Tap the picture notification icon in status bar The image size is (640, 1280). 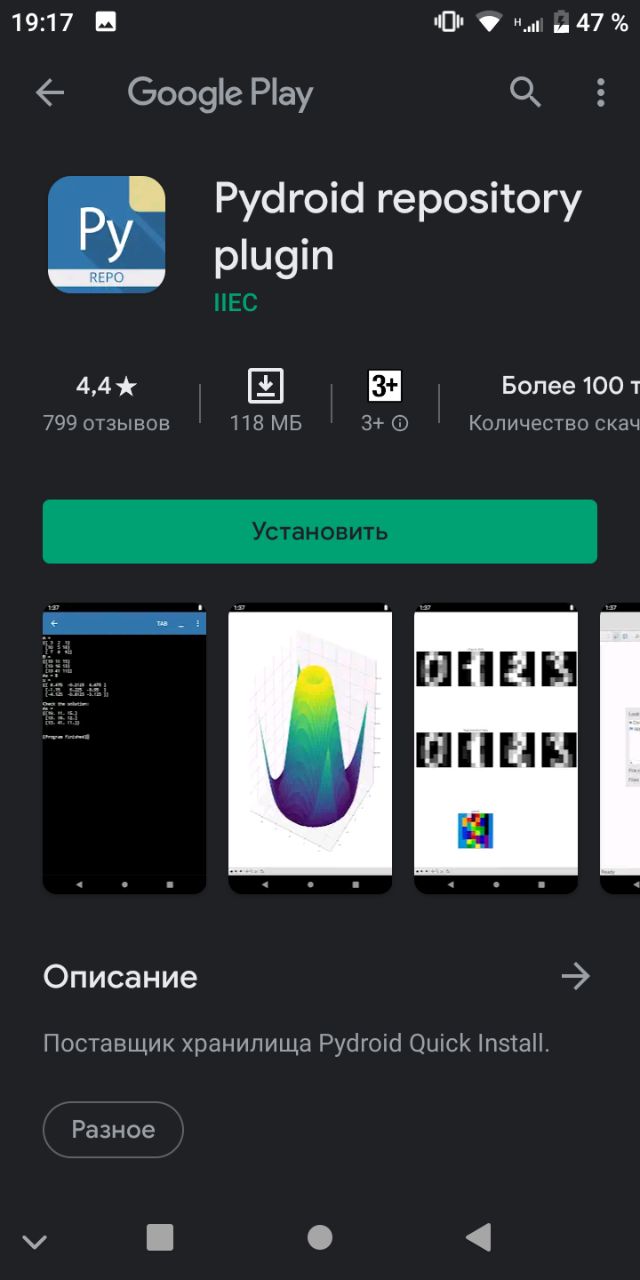106,22
